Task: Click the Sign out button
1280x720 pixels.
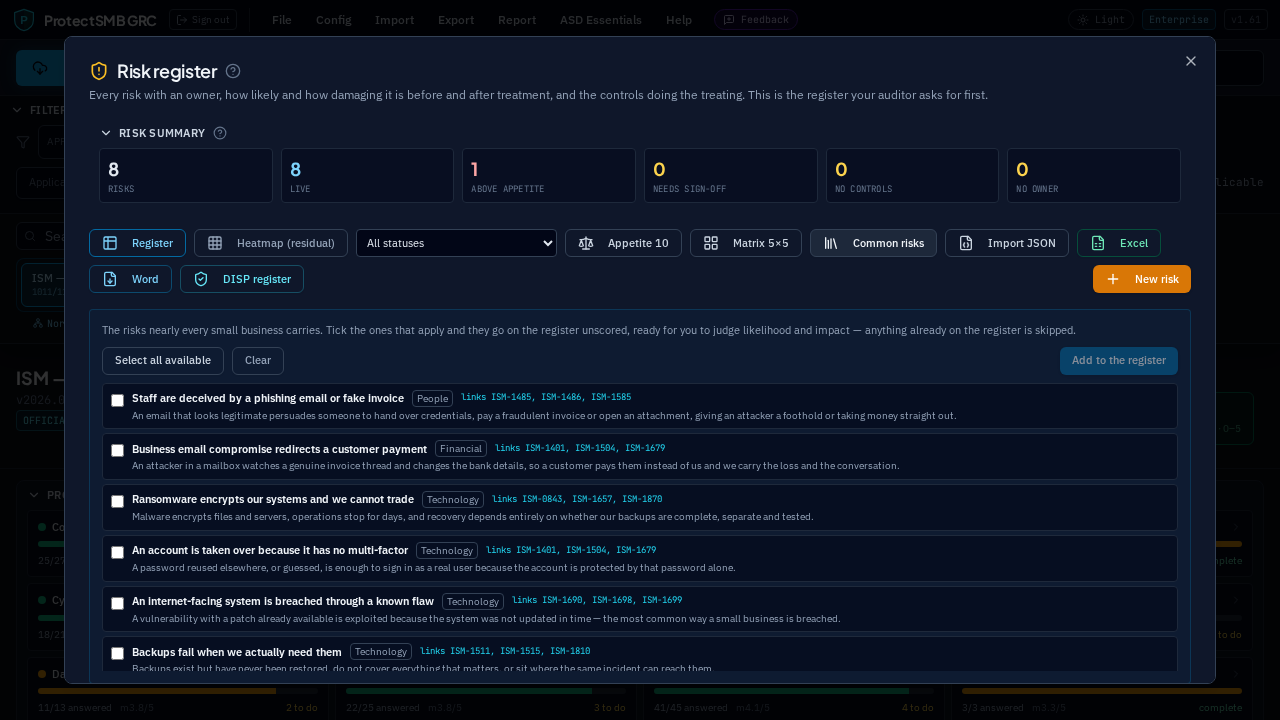Action: 203,20
